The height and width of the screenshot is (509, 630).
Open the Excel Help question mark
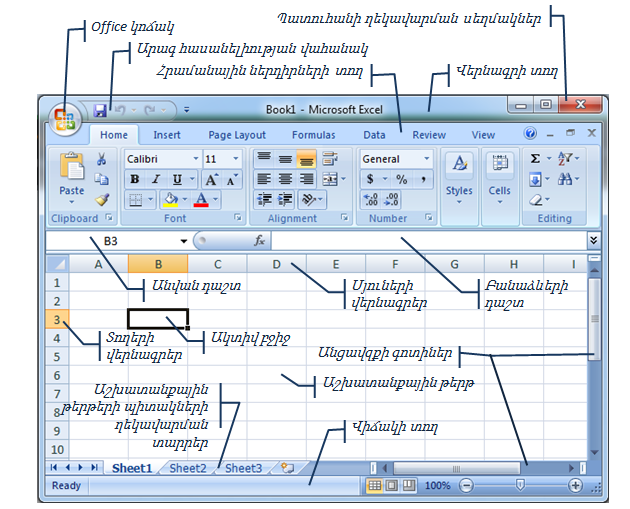point(530,134)
